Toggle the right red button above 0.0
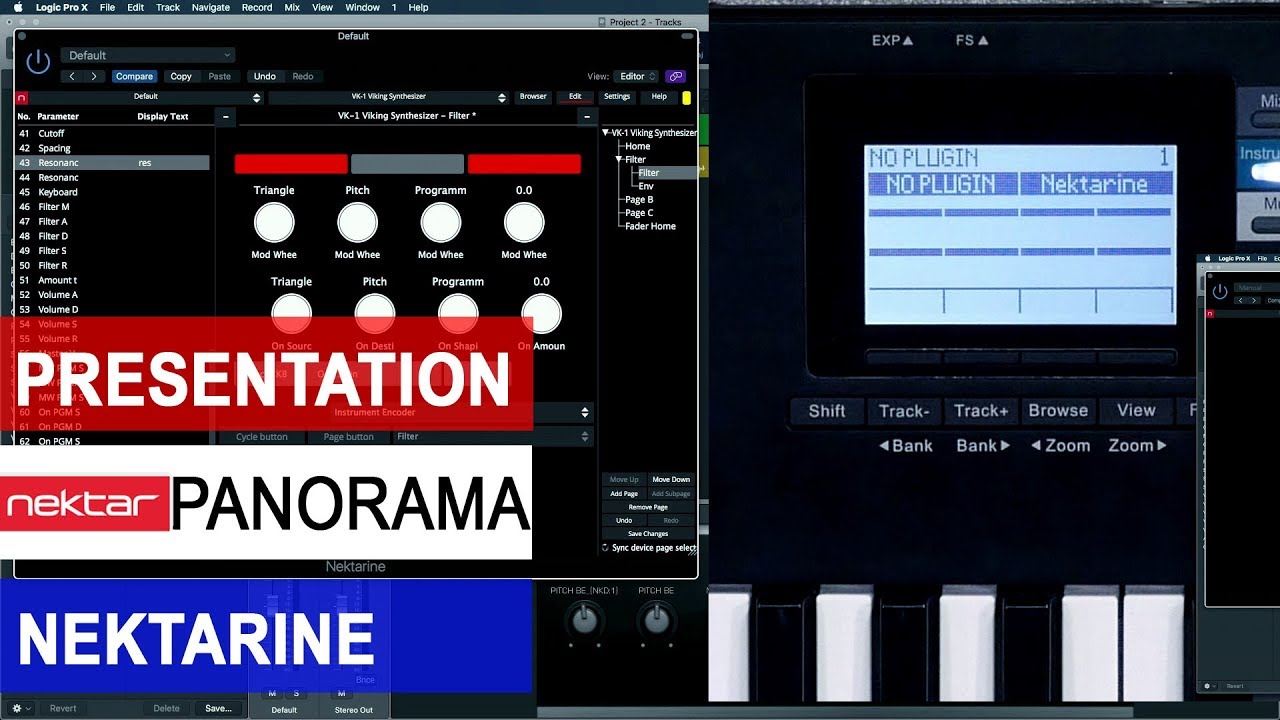This screenshot has width=1280, height=720. click(x=524, y=164)
